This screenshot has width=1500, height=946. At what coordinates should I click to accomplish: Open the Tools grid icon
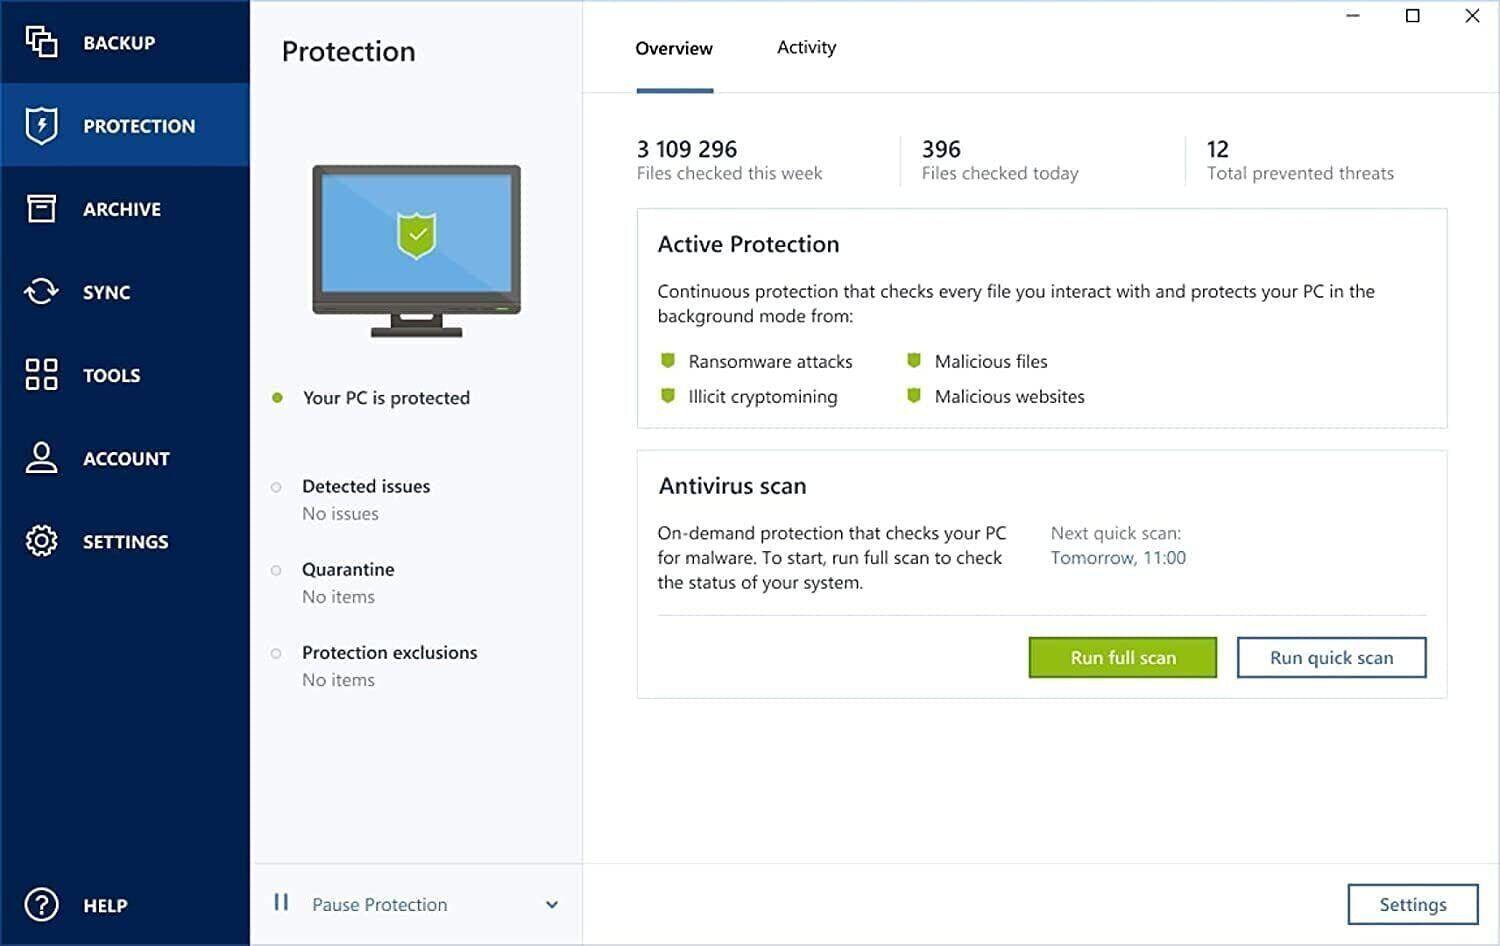point(41,374)
